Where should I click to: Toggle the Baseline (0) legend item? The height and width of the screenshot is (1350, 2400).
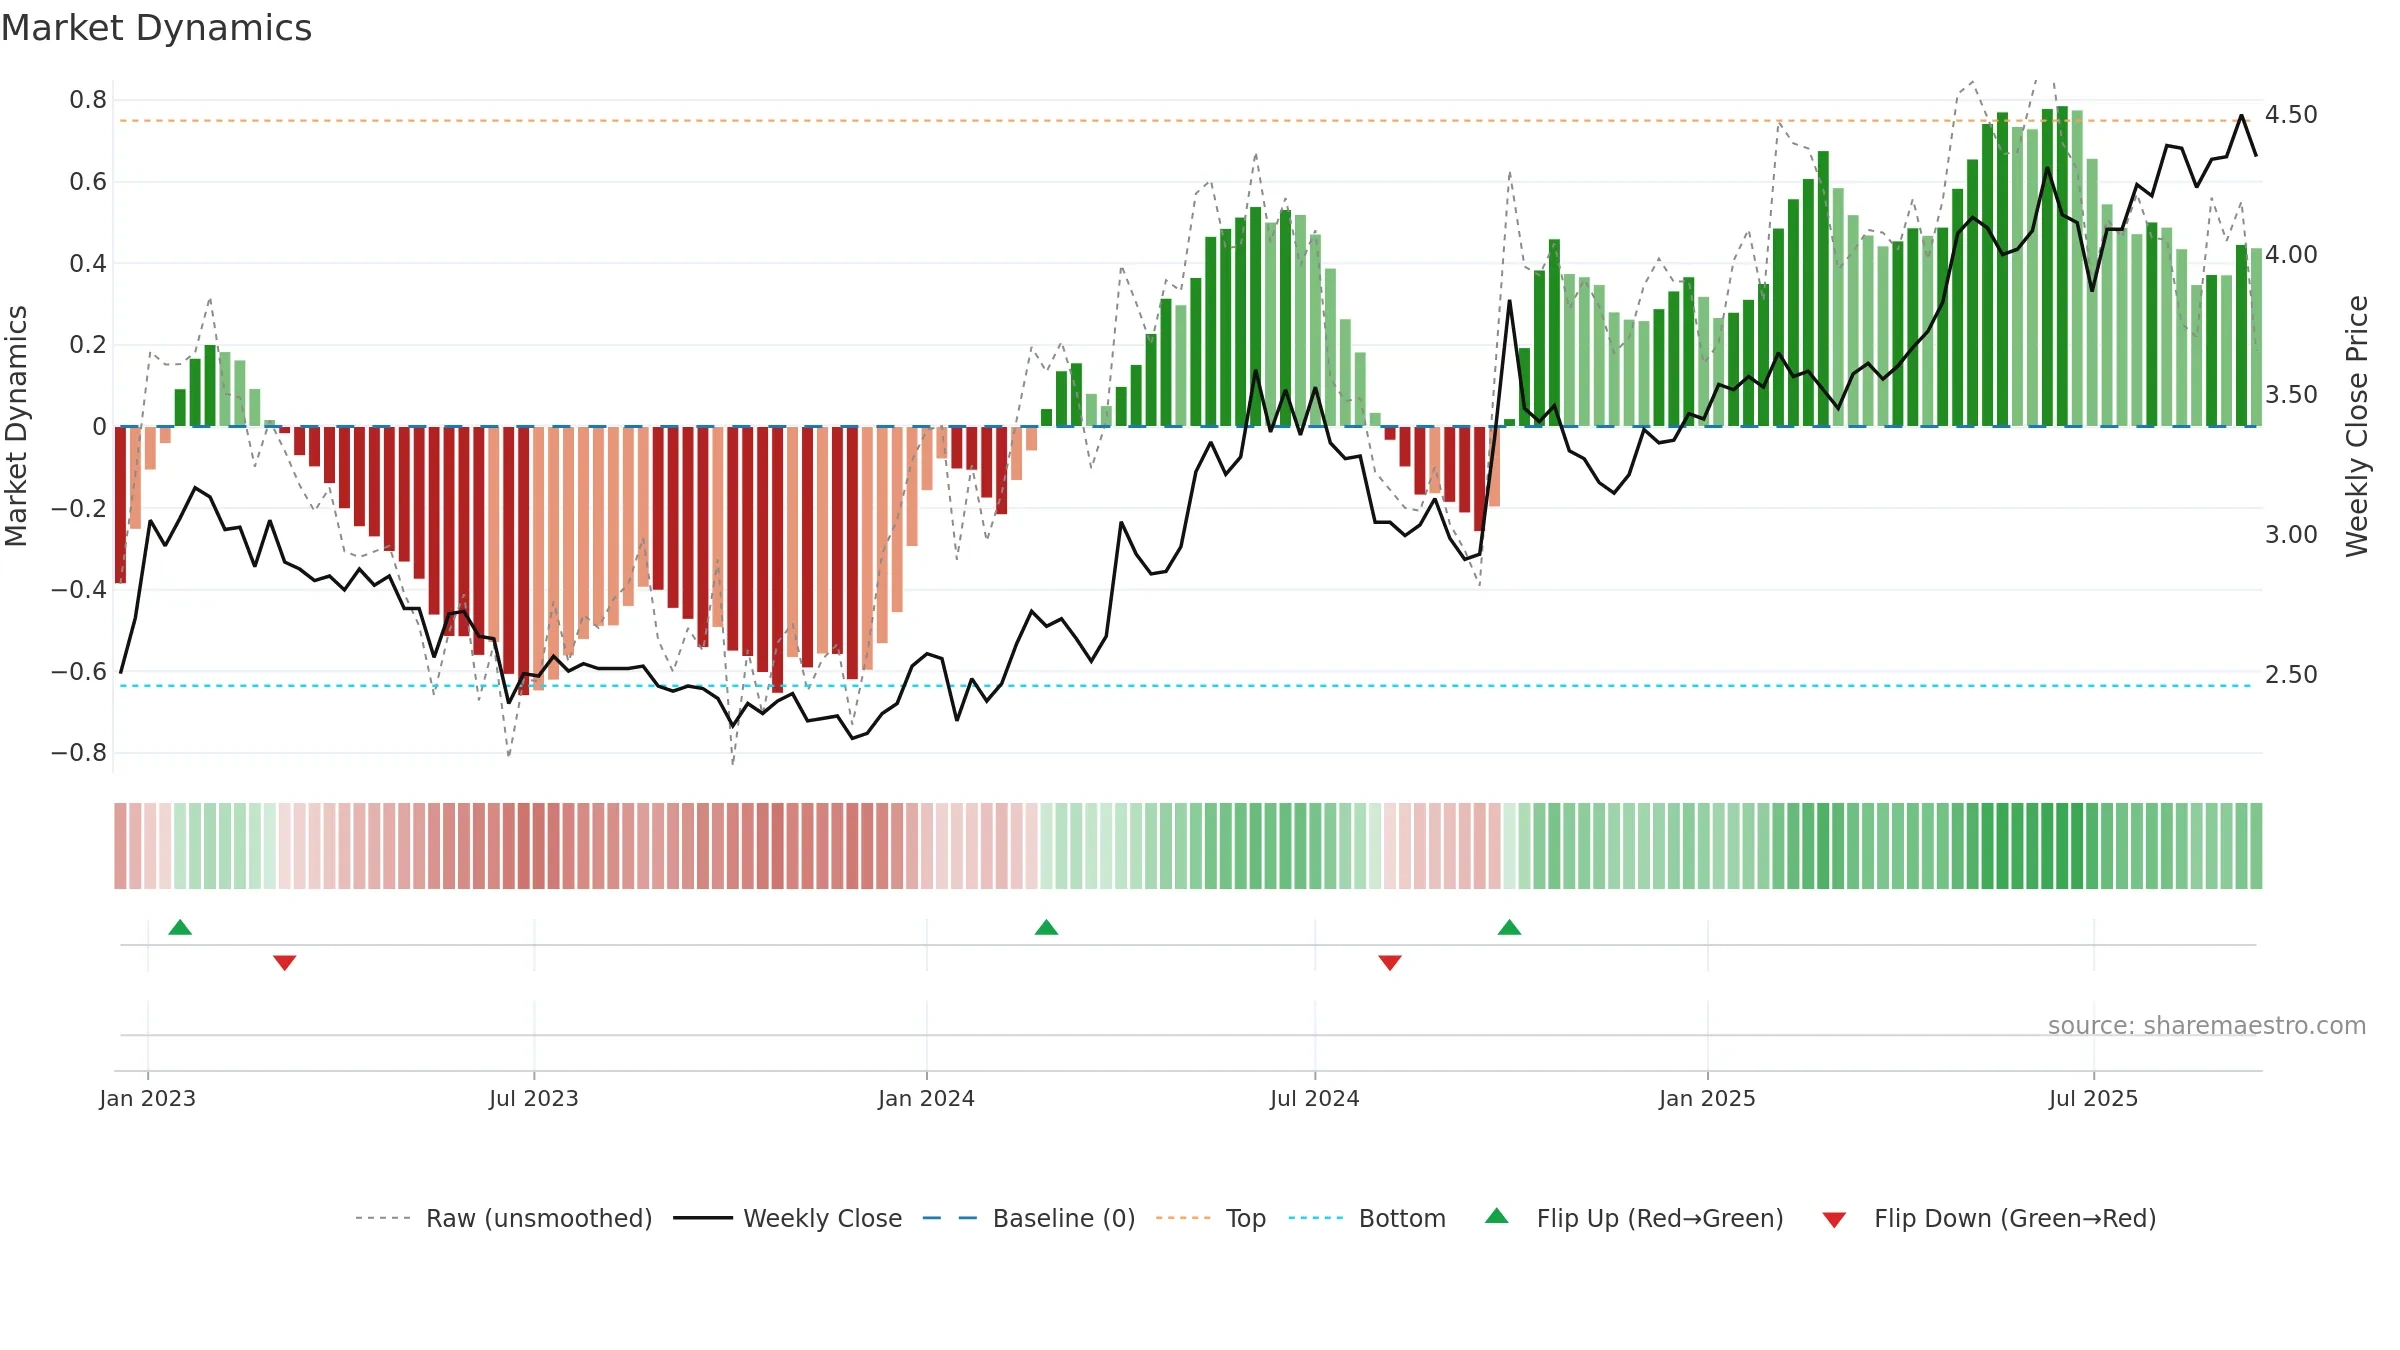pyautogui.click(x=1029, y=1218)
